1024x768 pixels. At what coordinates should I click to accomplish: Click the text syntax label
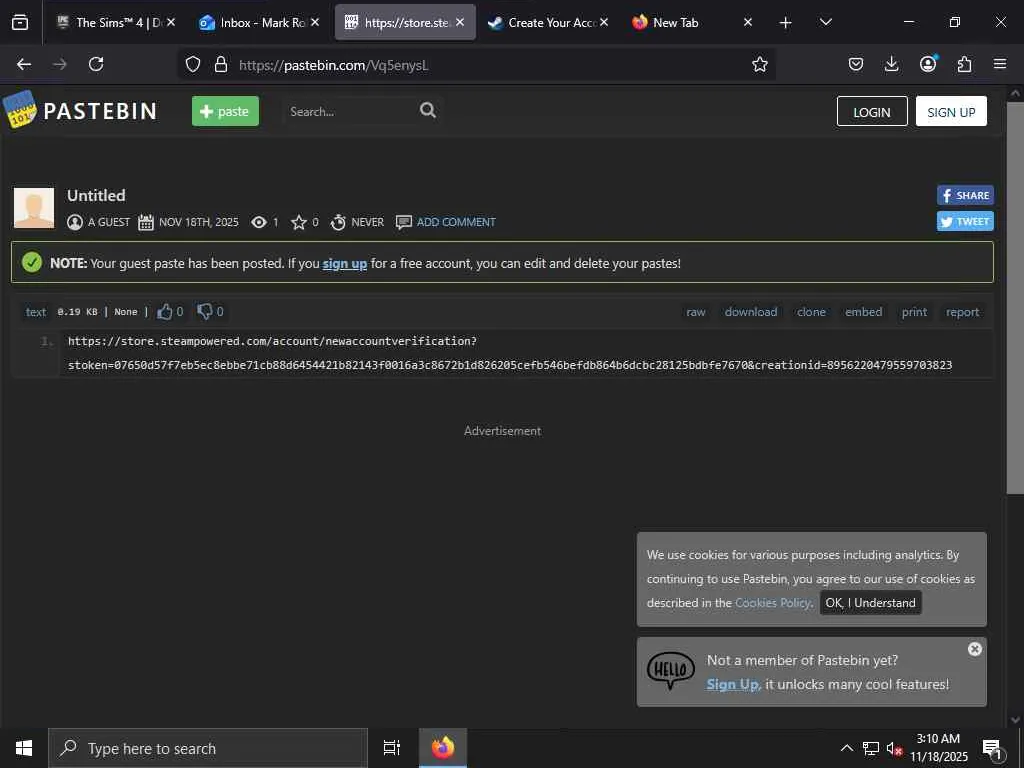36,312
